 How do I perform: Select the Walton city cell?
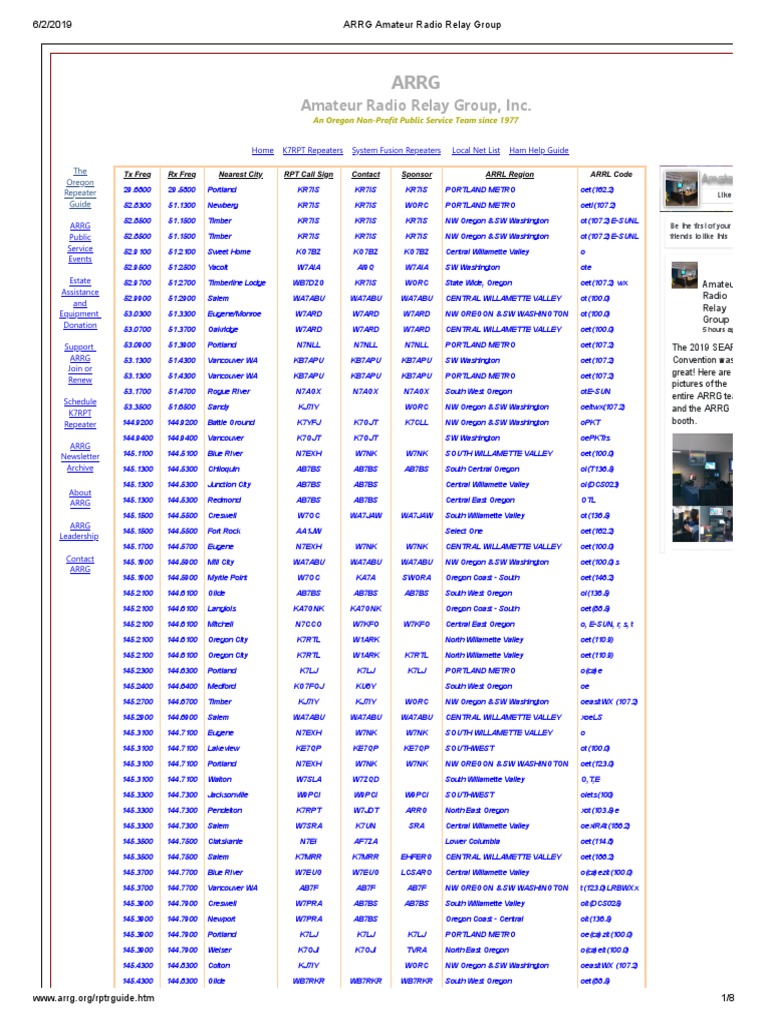point(219,780)
